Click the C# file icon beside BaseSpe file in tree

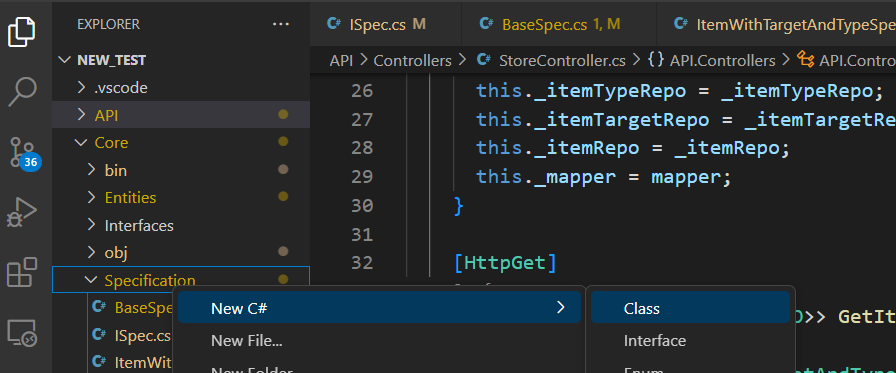pos(99,307)
